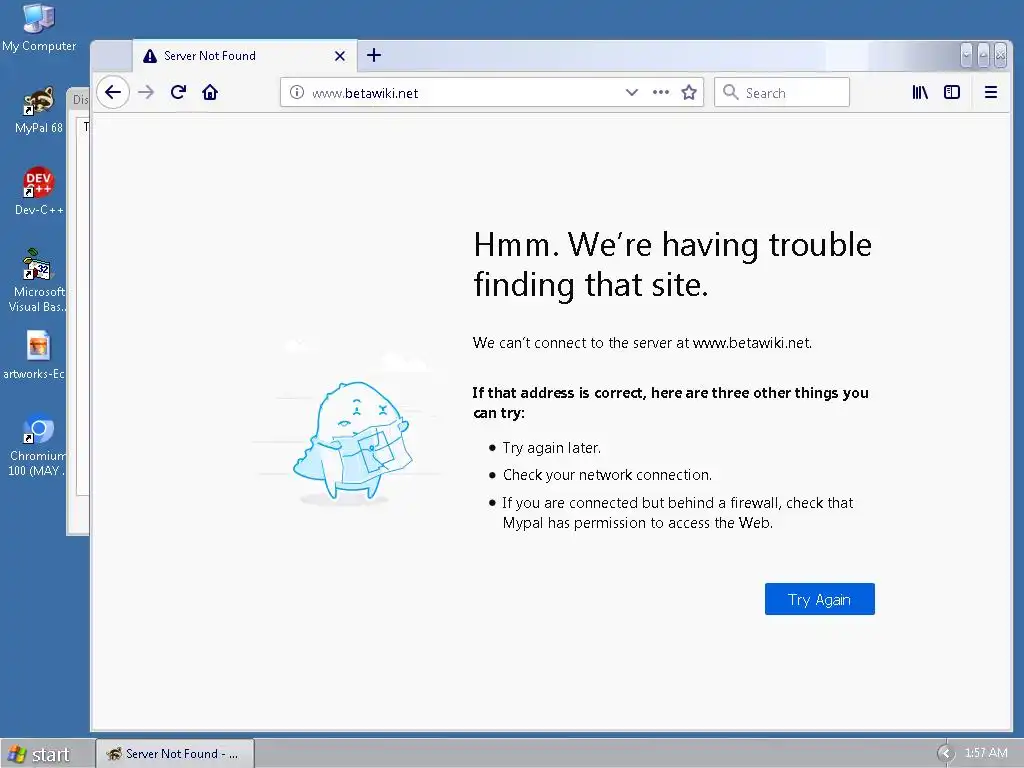Click the window title bar dropdown button
This screenshot has height=768, width=1024.
click(x=967, y=56)
